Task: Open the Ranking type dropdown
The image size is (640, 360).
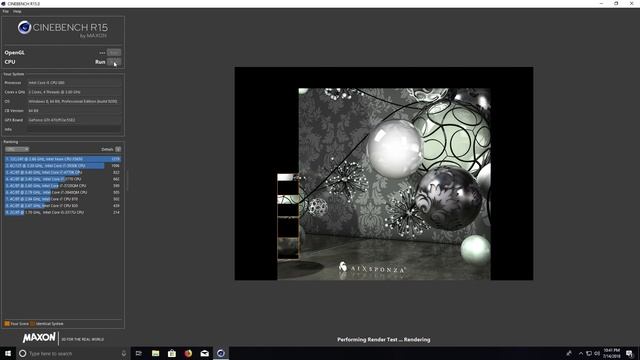Action: click(x=17, y=149)
